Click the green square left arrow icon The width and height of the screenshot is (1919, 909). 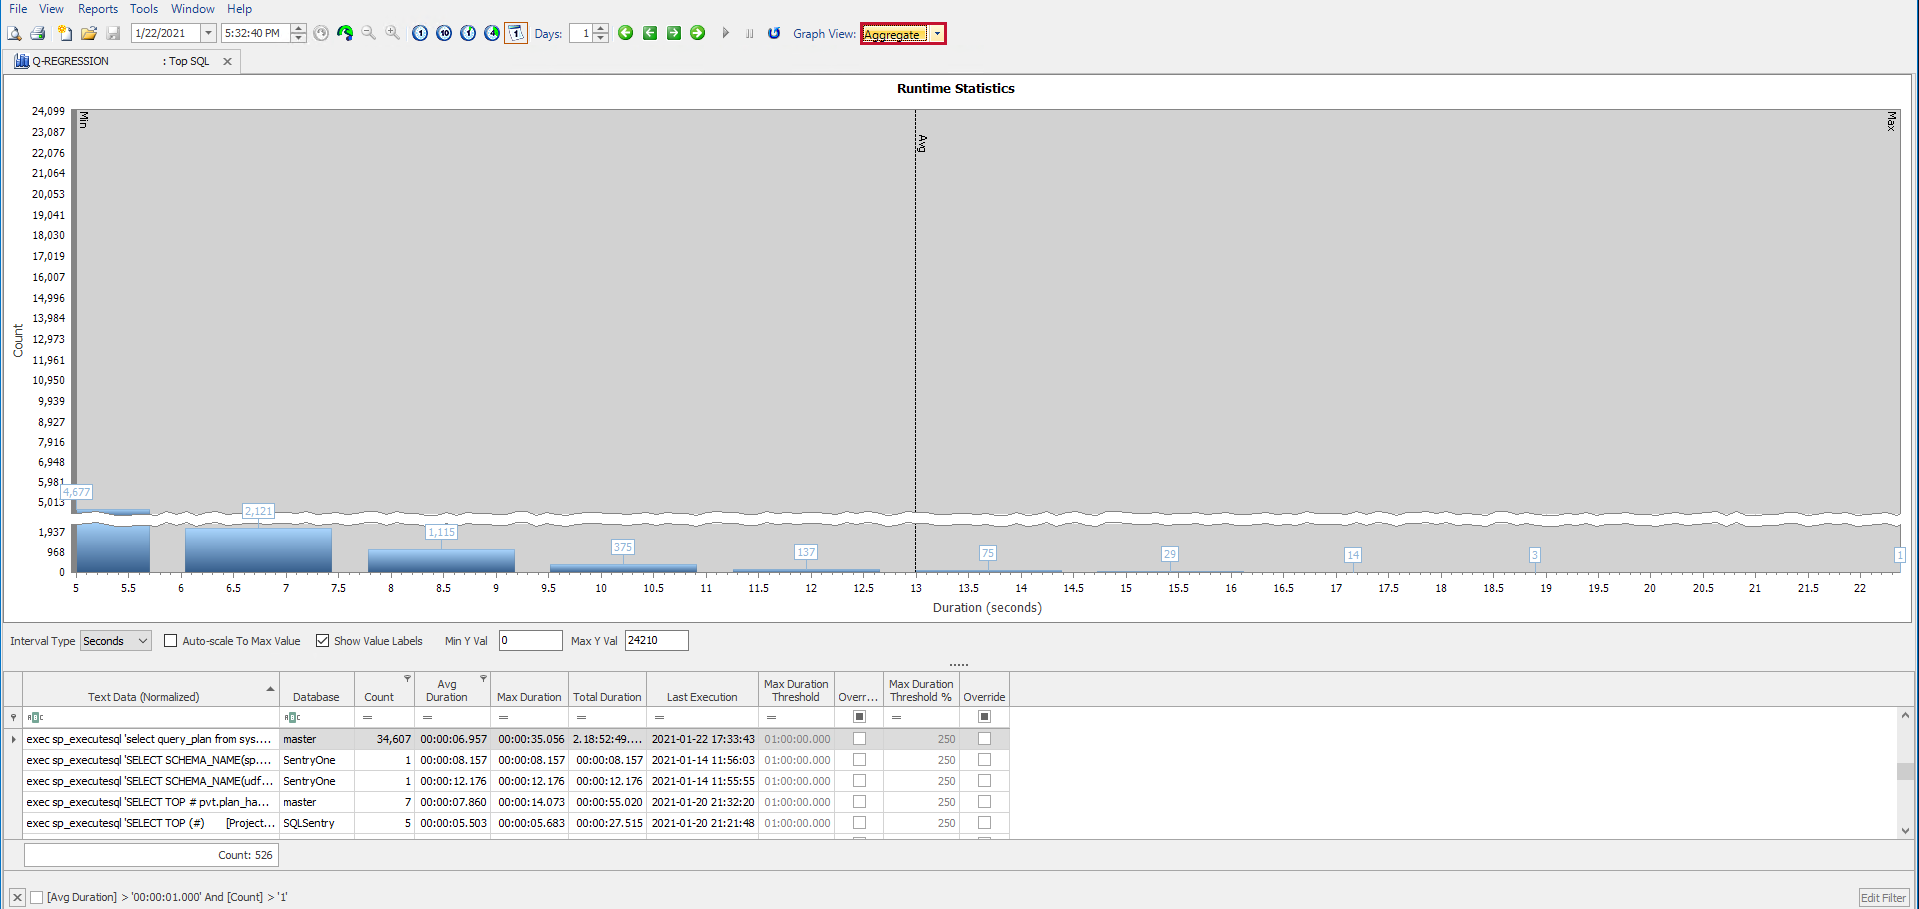(x=650, y=33)
